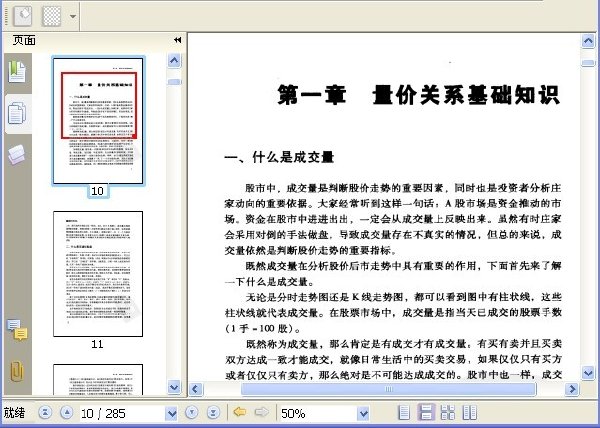Switch to continuous page layout
The height and width of the screenshot is (428, 600).
426,413
